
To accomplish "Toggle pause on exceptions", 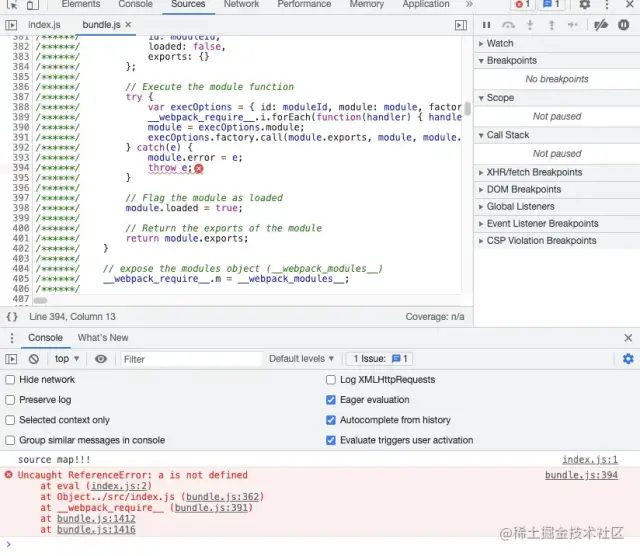I will coord(623,25).
